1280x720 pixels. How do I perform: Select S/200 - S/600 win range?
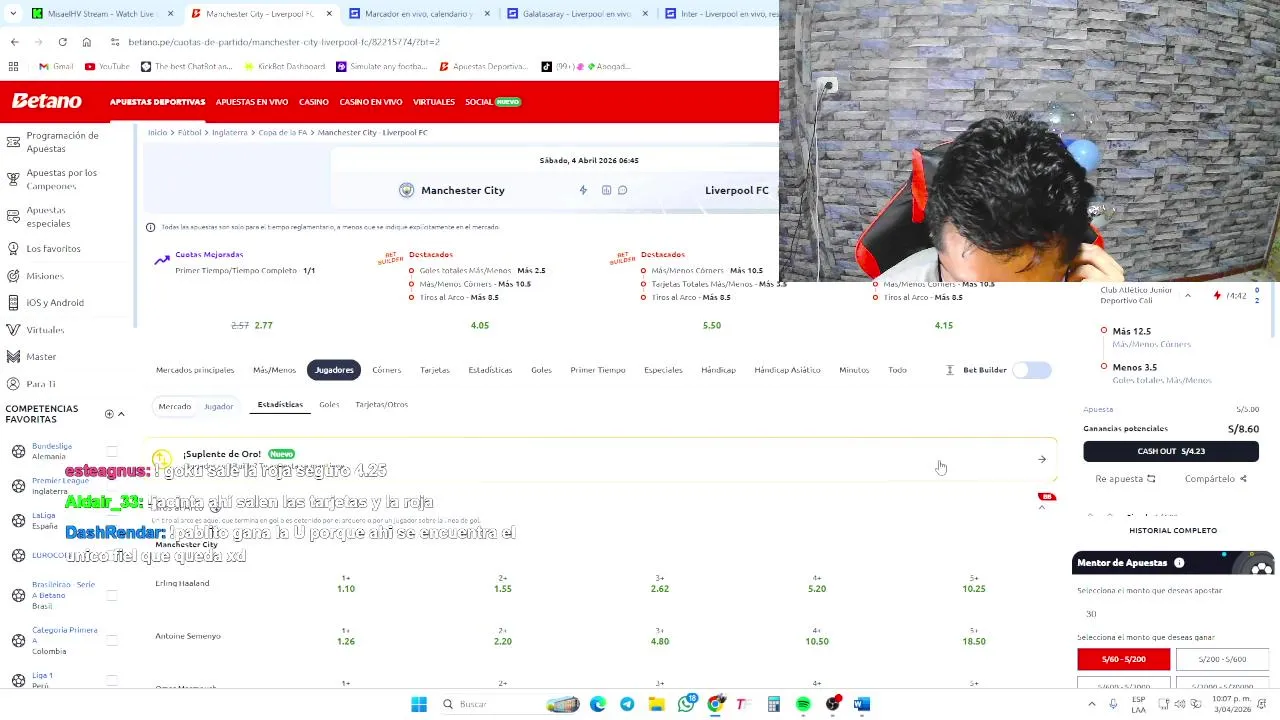click(1222, 659)
